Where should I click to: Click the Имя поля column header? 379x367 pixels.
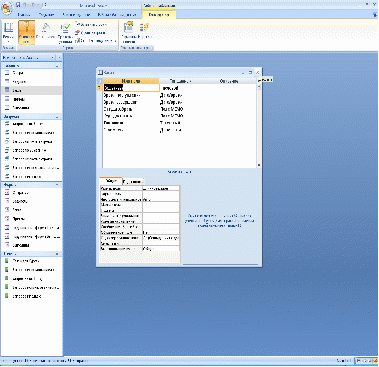click(131, 81)
